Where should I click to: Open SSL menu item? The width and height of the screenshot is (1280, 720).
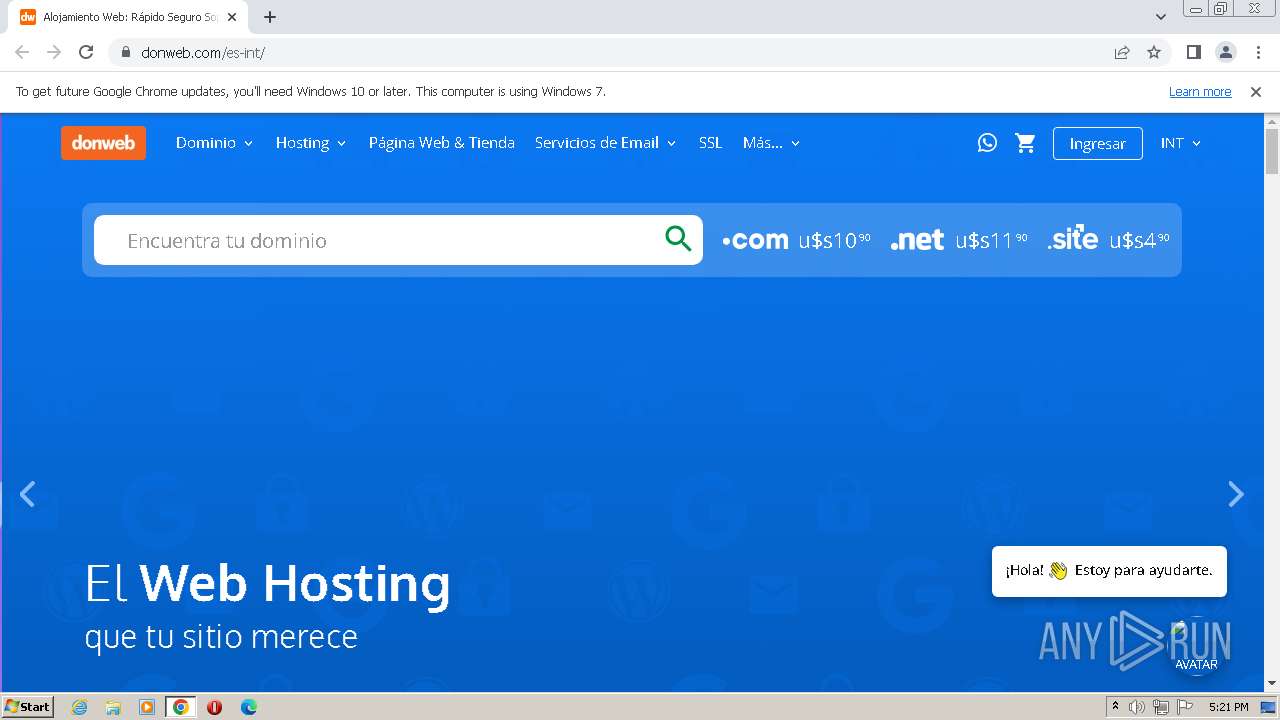click(x=710, y=143)
